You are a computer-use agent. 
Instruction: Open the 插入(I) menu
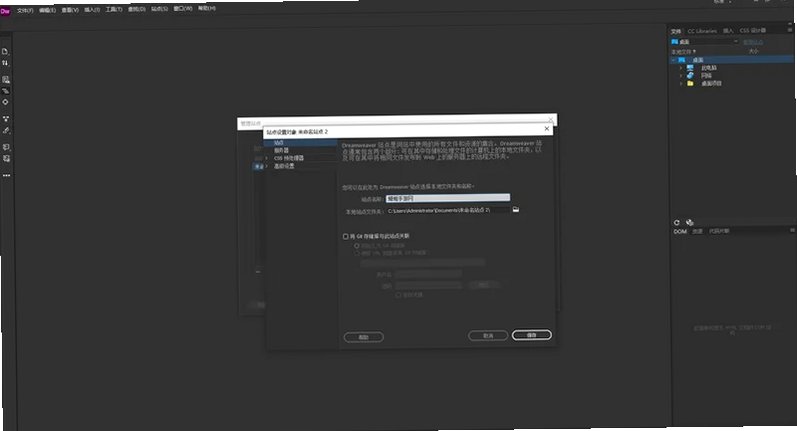click(x=92, y=10)
